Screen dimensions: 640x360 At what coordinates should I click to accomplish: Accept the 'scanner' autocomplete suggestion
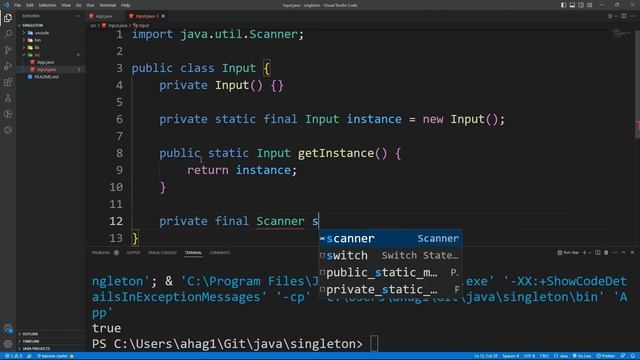pos(391,238)
